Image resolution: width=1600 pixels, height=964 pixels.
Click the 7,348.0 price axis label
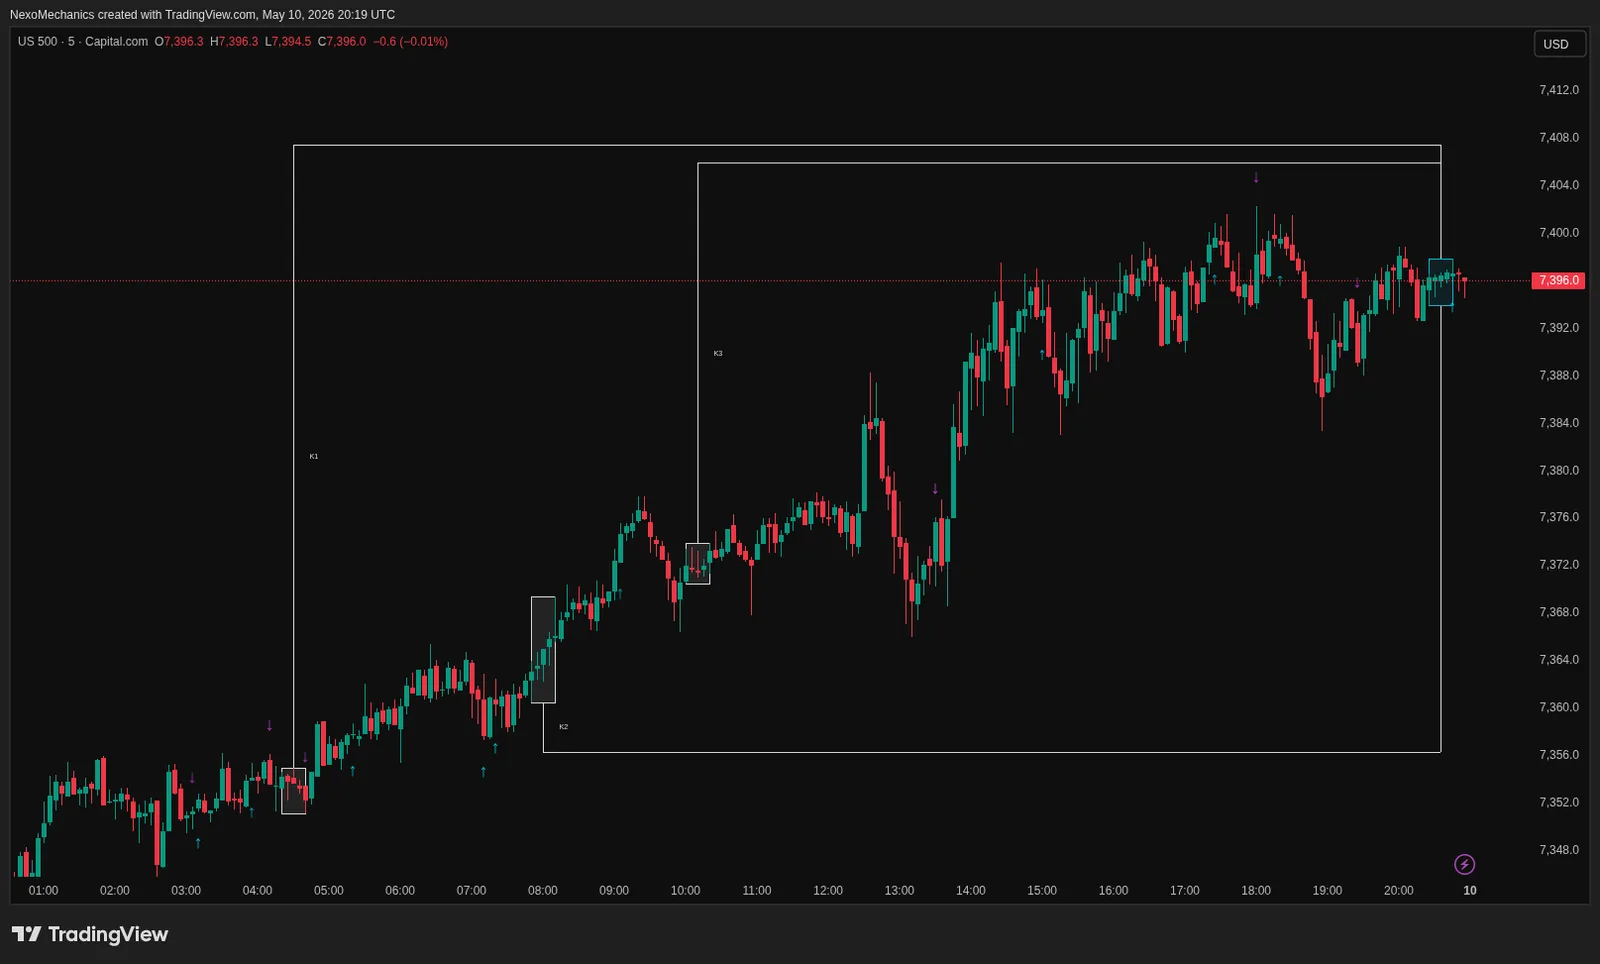click(x=1559, y=850)
